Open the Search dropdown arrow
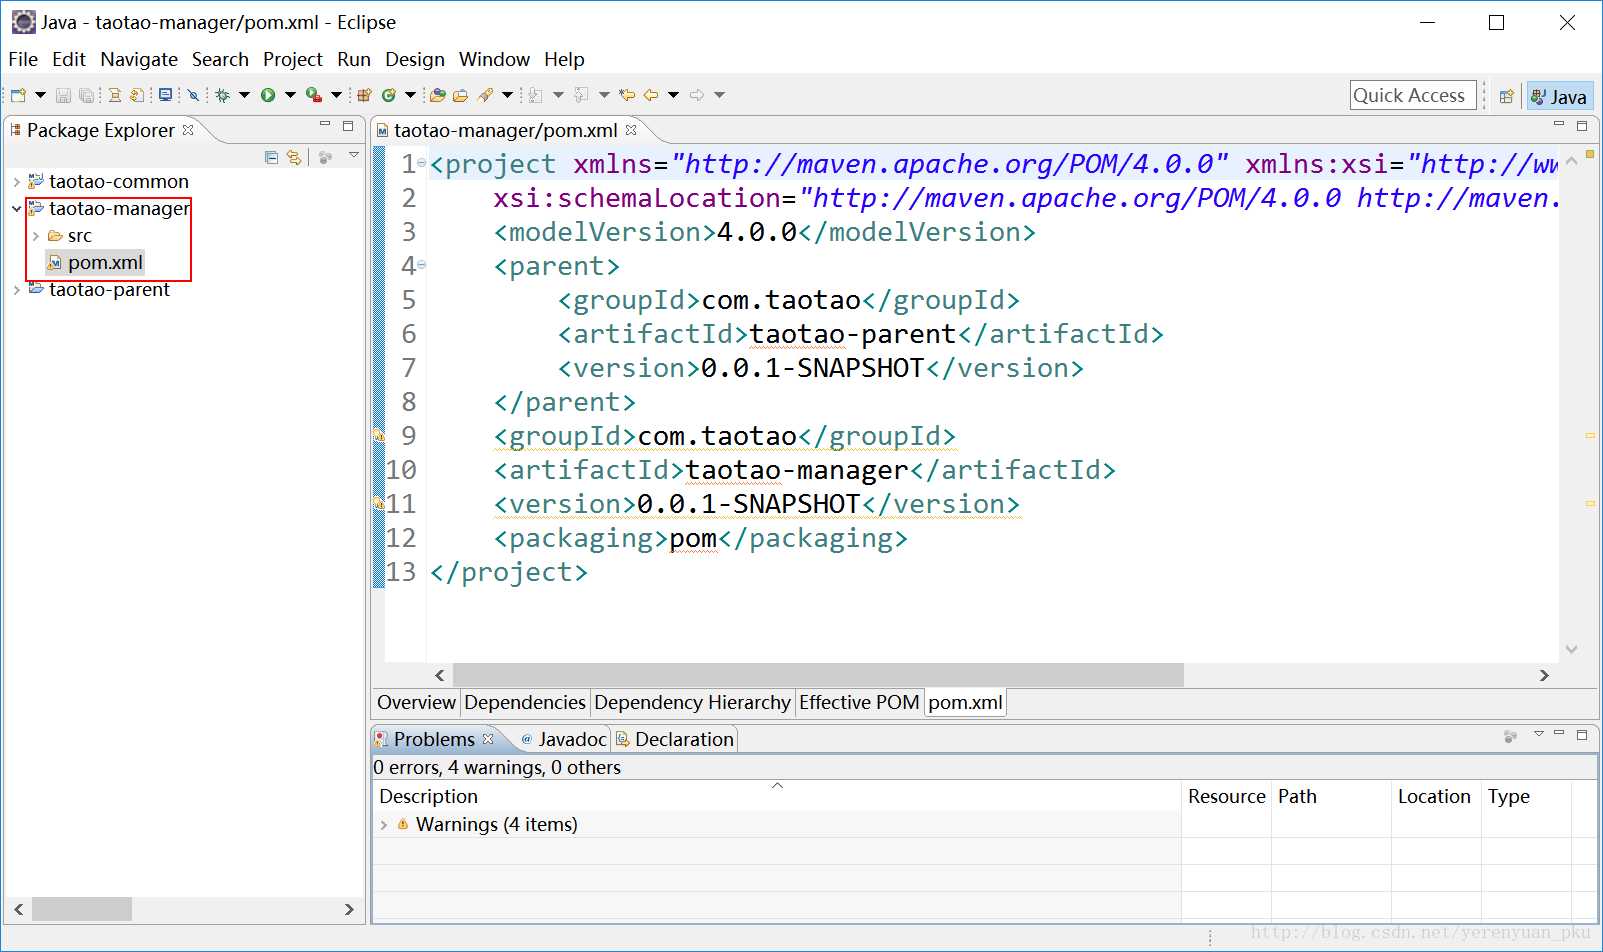 (507, 95)
